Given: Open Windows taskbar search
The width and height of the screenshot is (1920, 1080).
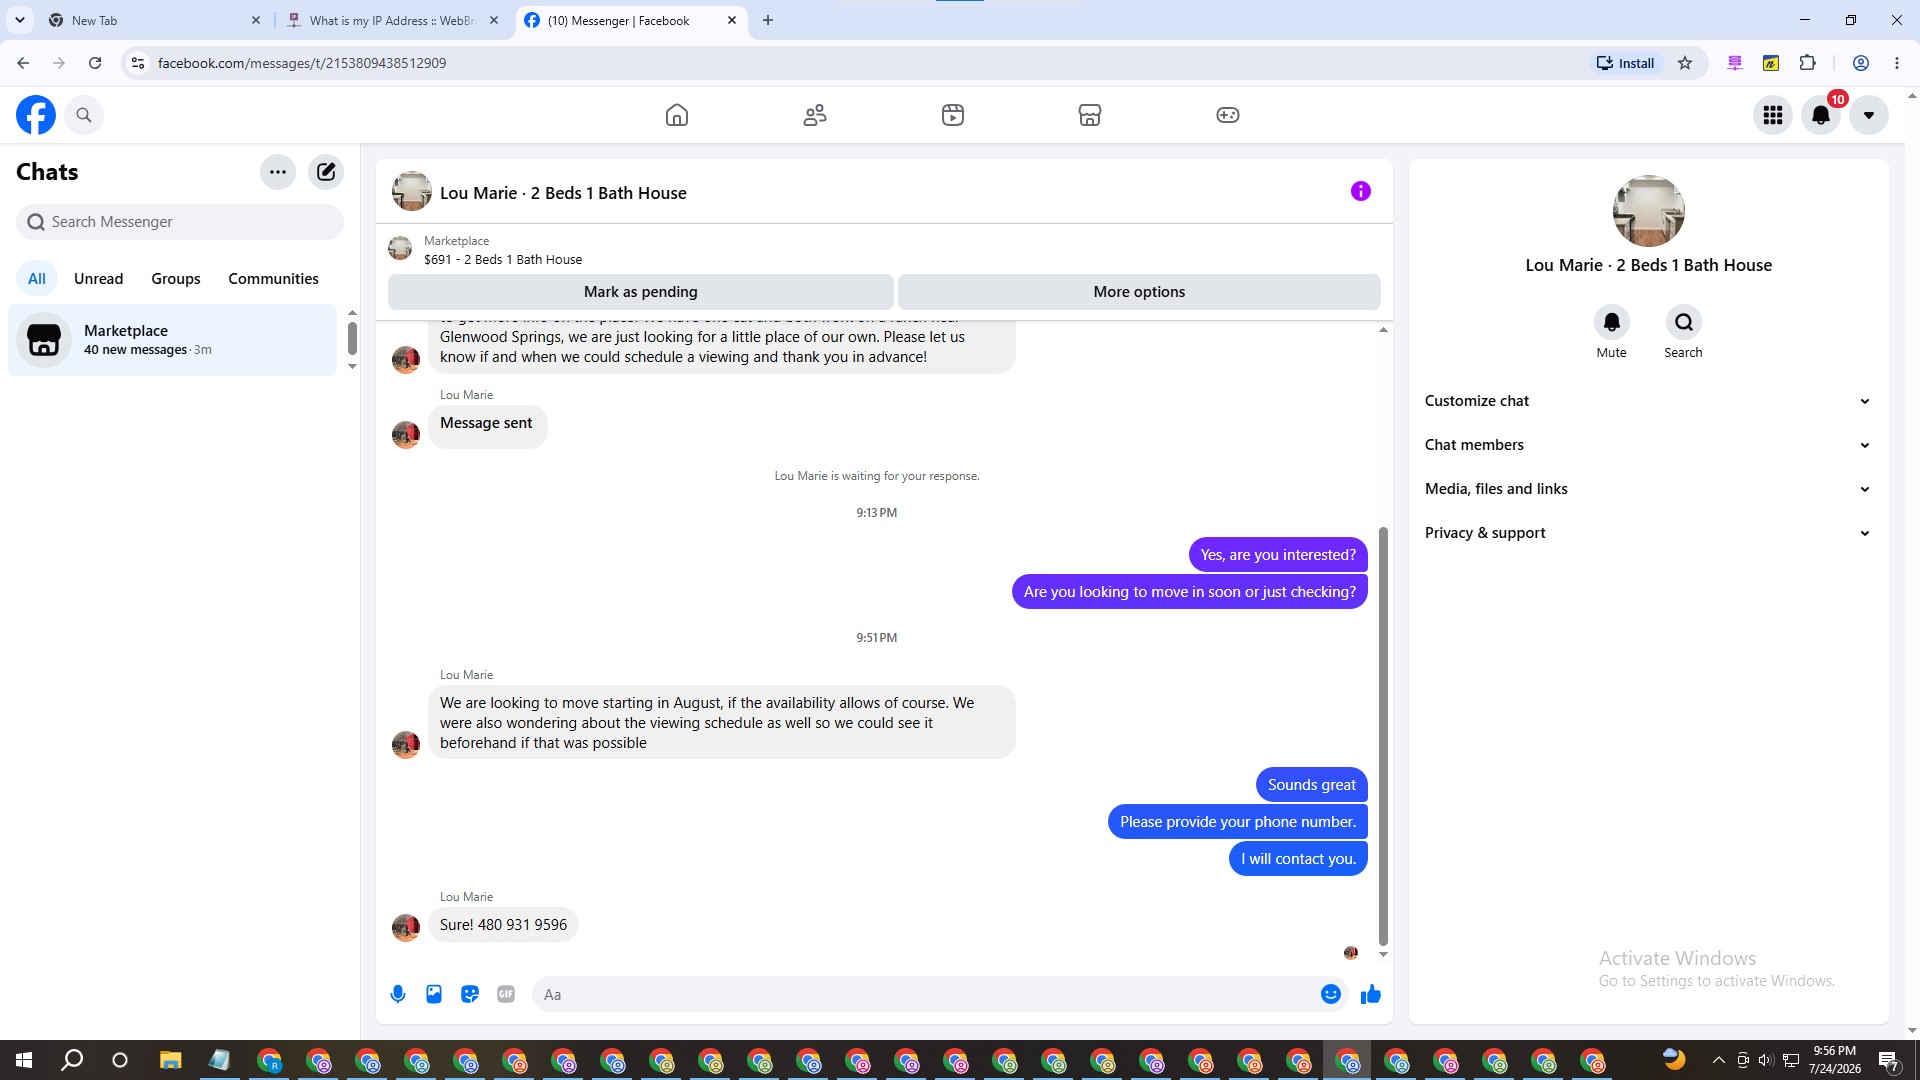Looking at the screenshot, I should [72, 1060].
